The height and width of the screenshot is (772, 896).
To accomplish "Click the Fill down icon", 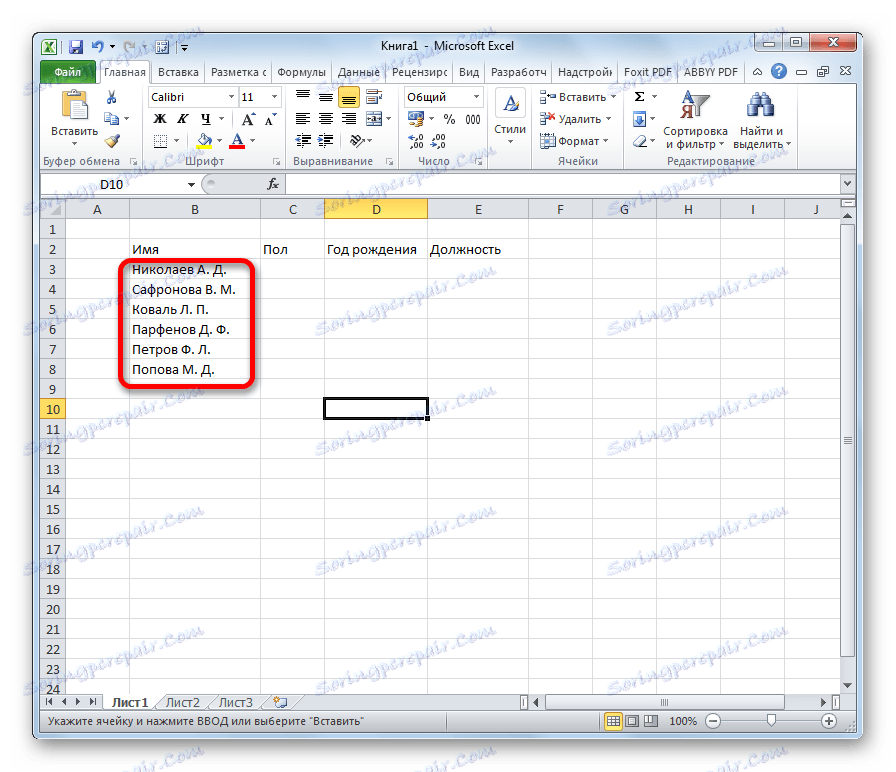I will click(x=639, y=119).
